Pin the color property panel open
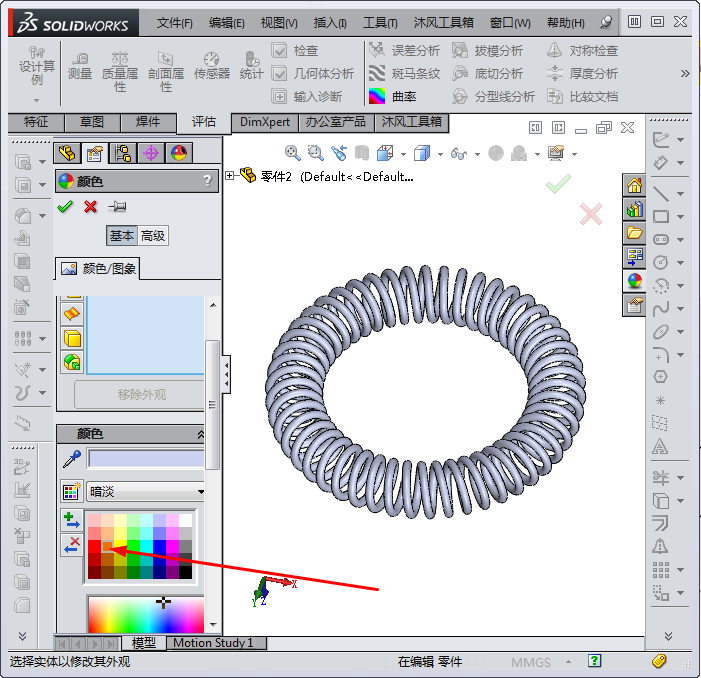Screen dimensions: 701x678 pos(117,207)
